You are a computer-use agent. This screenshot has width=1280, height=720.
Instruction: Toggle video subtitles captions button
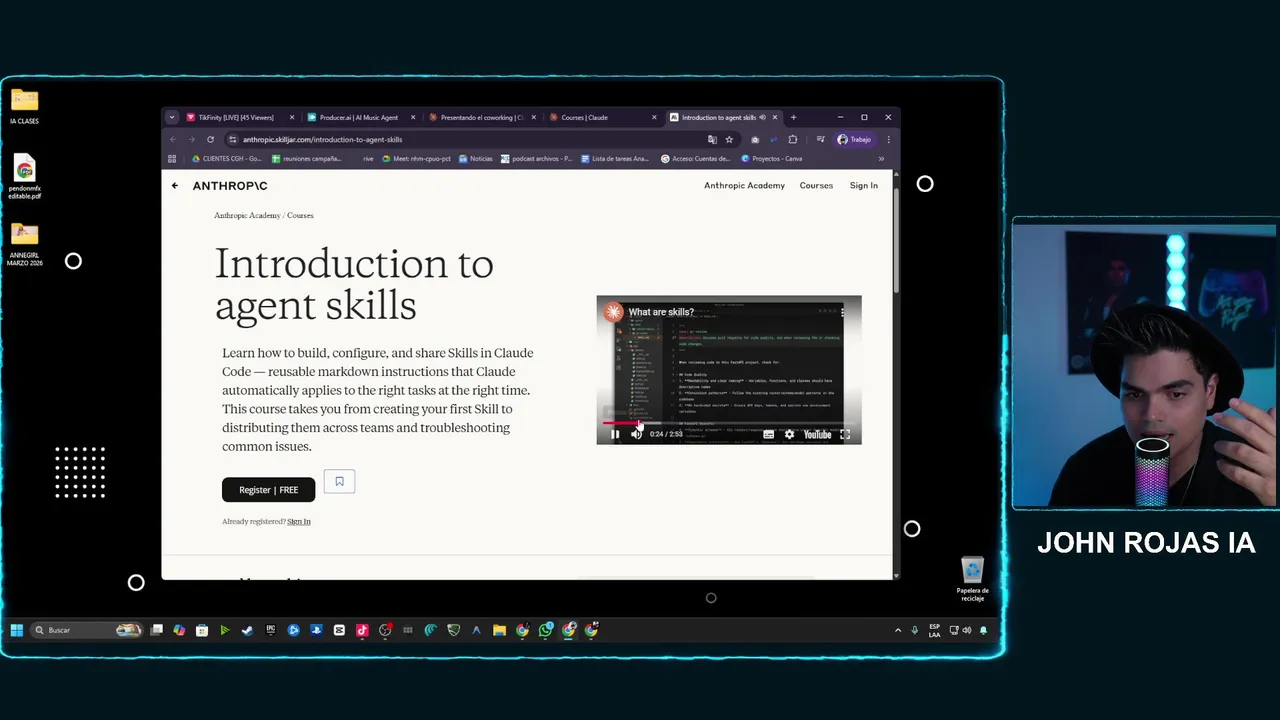click(768, 434)
